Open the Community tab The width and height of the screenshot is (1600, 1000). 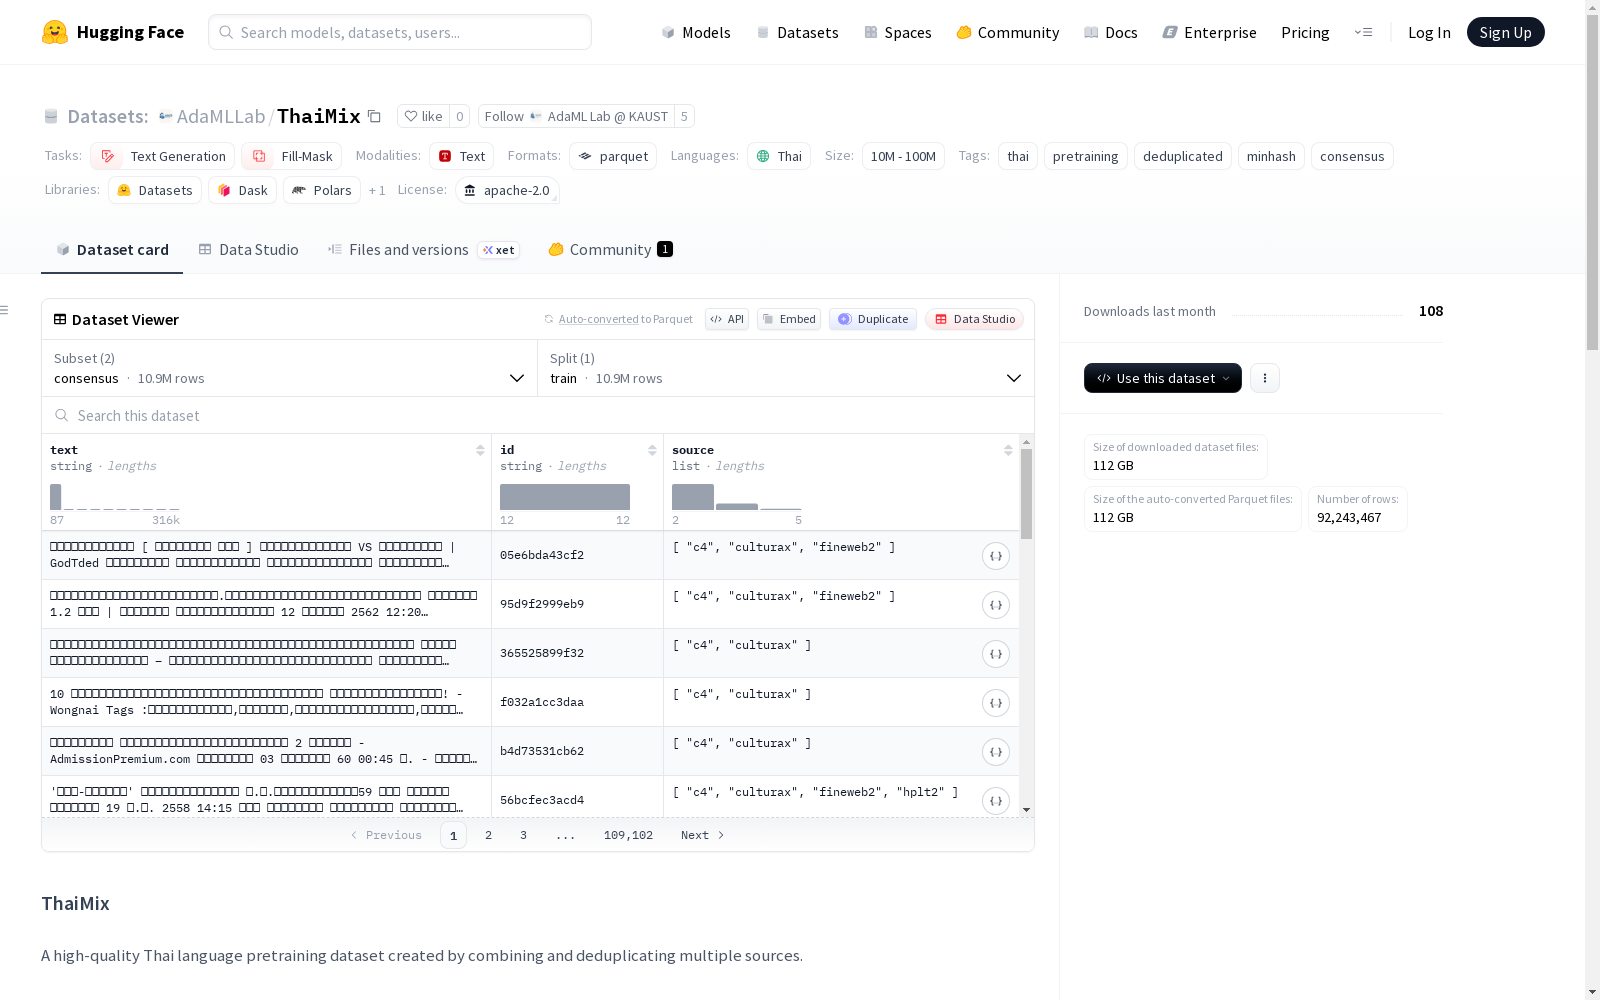point(610,250)
